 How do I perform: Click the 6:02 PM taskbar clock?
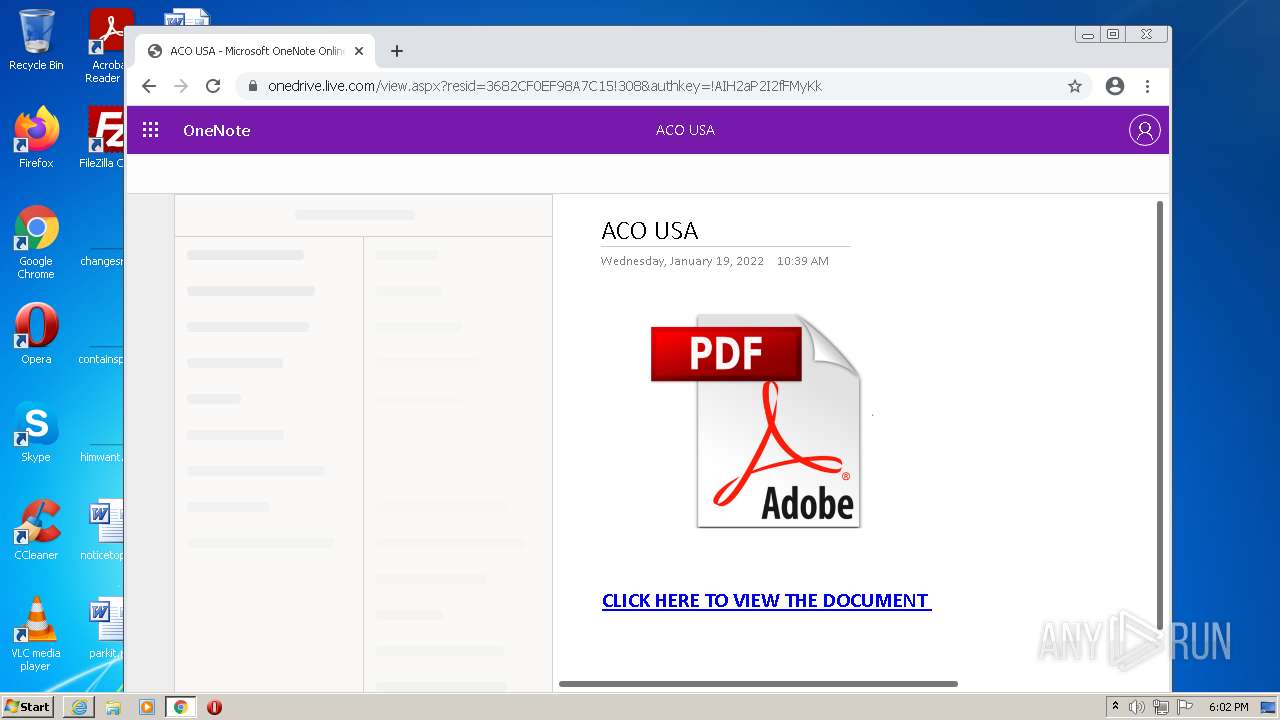[1228, 707]
